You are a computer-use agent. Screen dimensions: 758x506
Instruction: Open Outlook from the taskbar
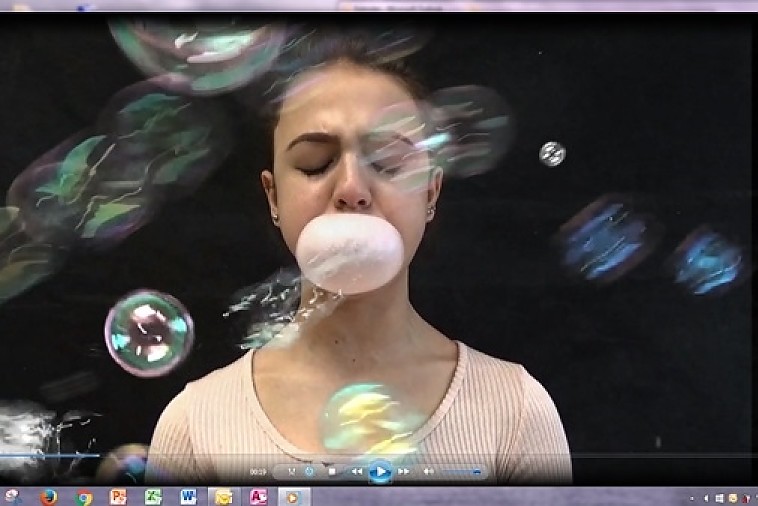click(x=223, y=496)
